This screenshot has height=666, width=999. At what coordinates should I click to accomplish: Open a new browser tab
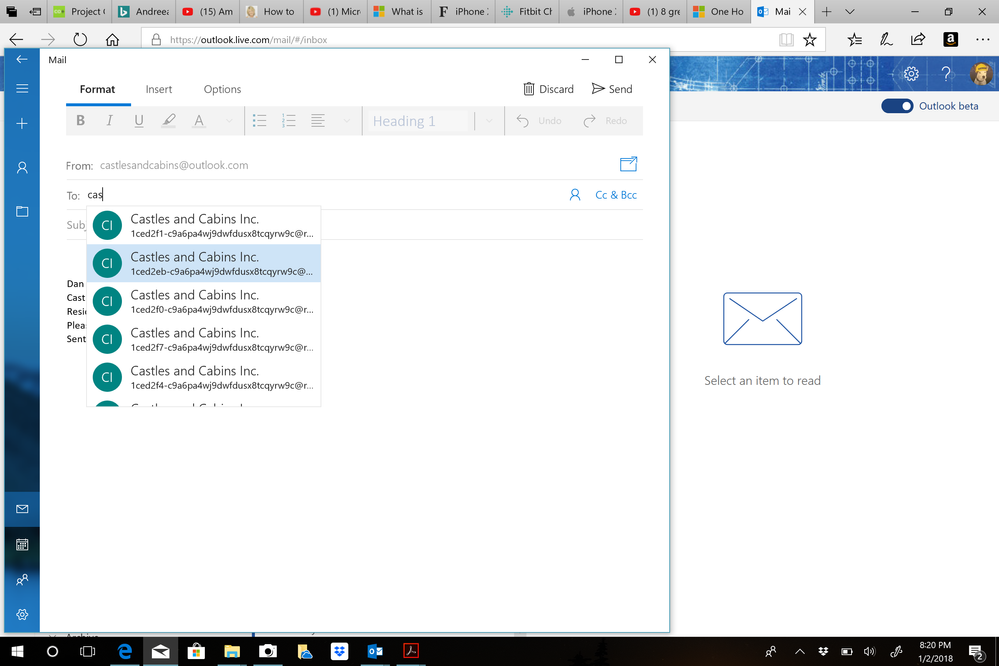[826, 11]
